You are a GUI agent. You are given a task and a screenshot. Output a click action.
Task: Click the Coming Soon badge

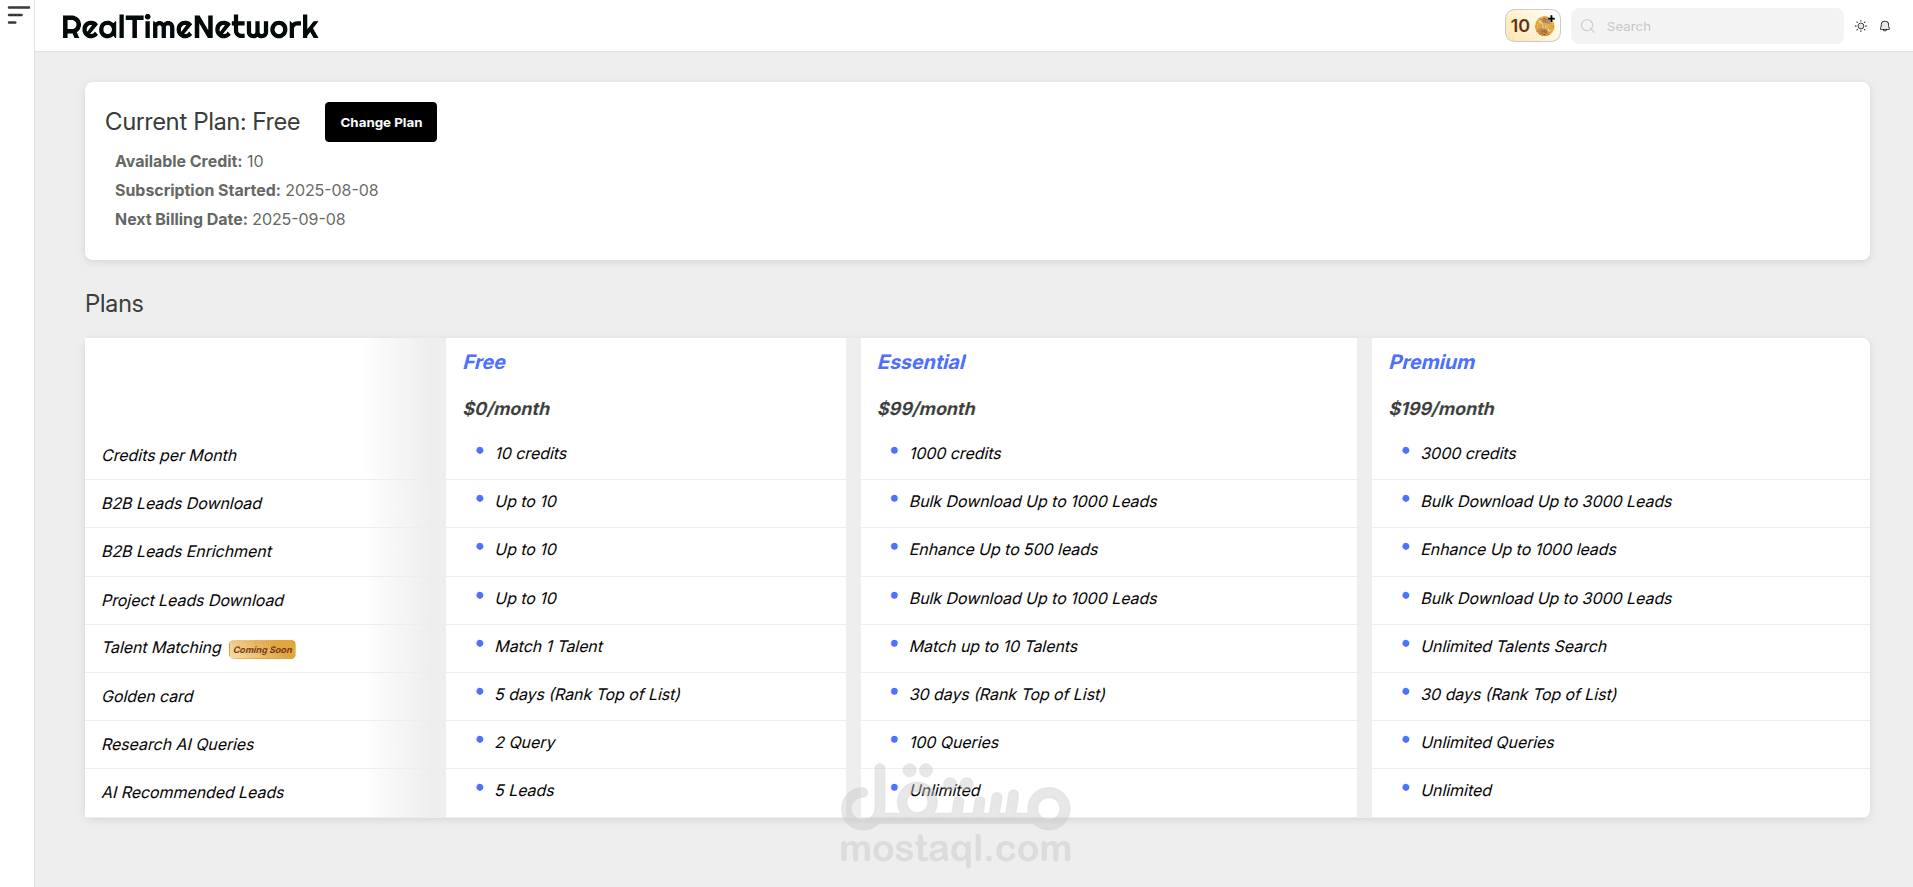pyautogui.click(x=263, y=650)
